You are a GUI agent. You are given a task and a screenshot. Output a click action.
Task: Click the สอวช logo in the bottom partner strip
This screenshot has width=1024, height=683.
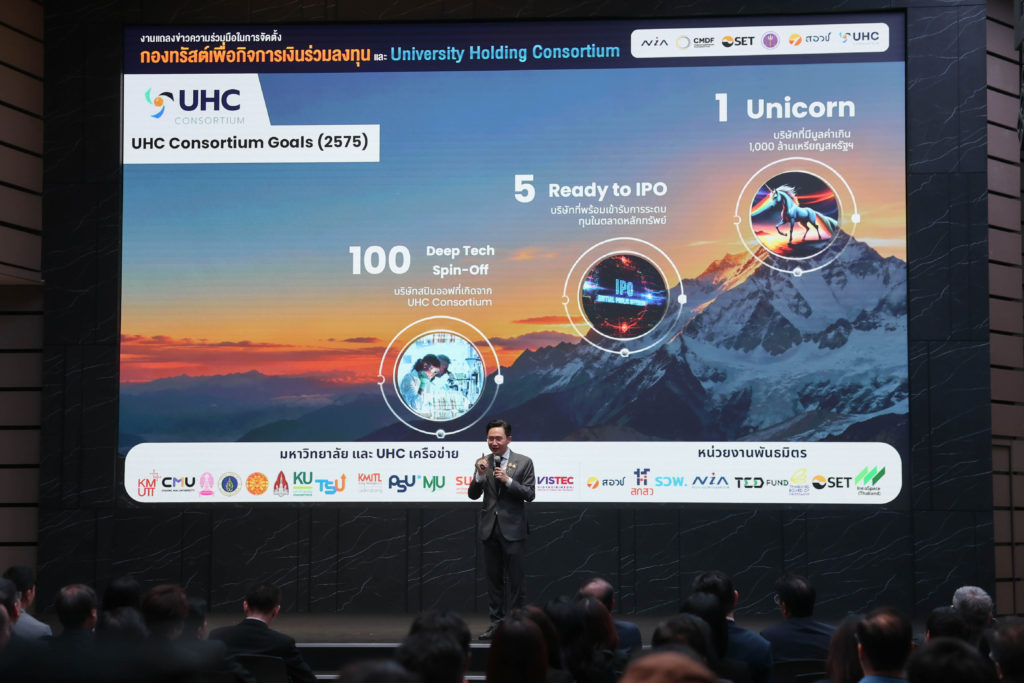coord(605,482)
